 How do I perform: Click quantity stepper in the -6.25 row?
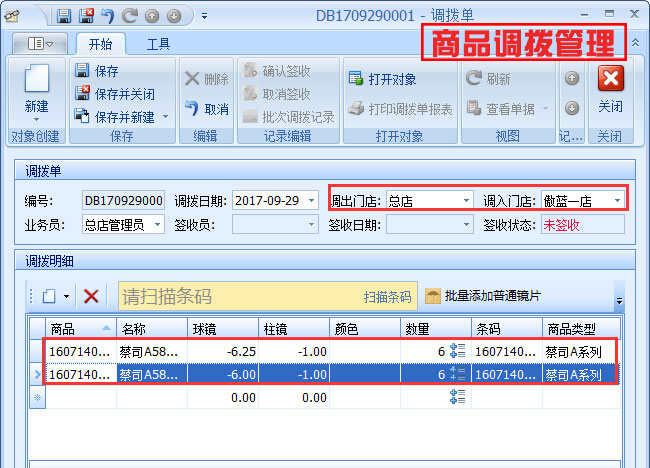click(x=458, y=351)
